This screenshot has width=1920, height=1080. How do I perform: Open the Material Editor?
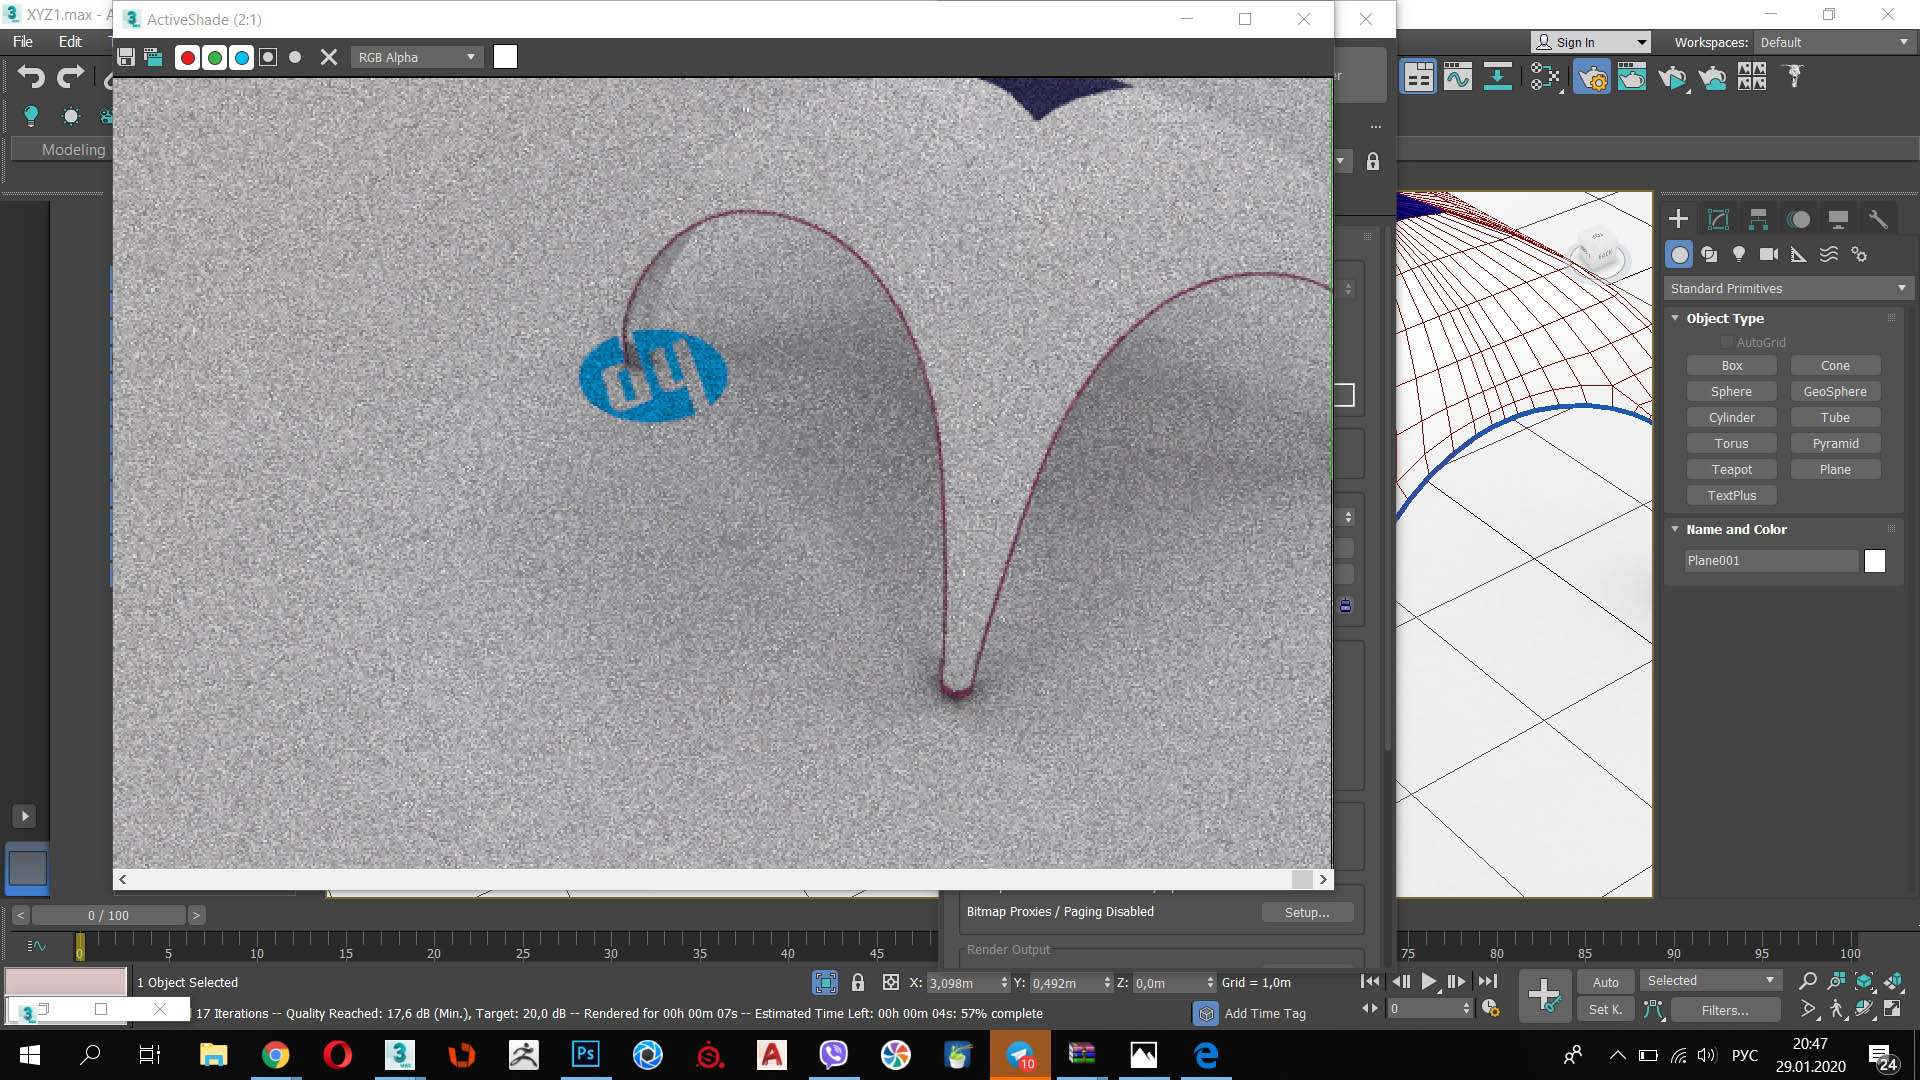click(x=1545, y=77)
